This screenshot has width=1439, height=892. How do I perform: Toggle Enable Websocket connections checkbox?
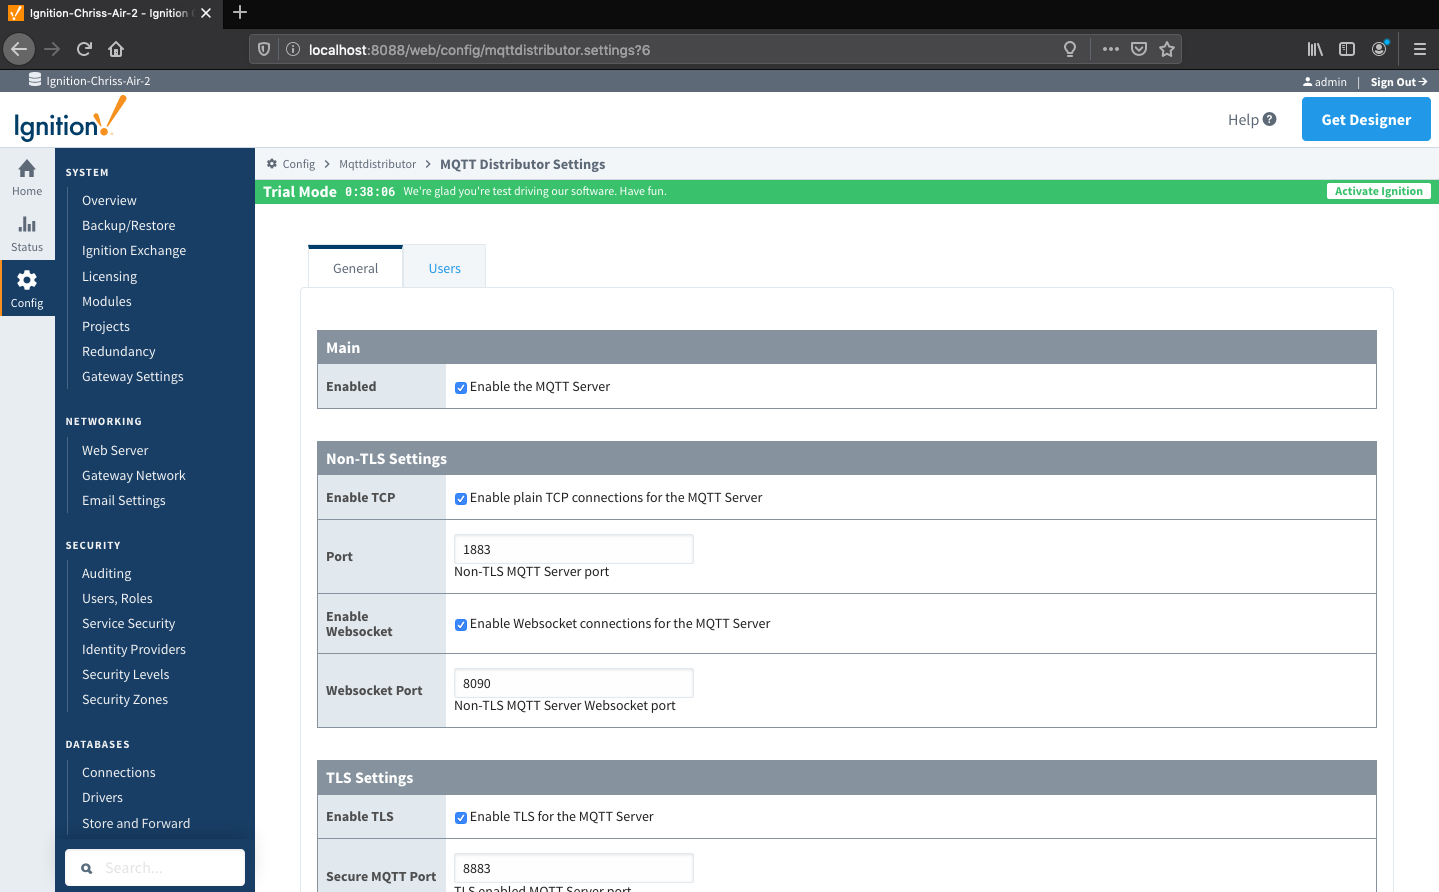coord(461,625)
